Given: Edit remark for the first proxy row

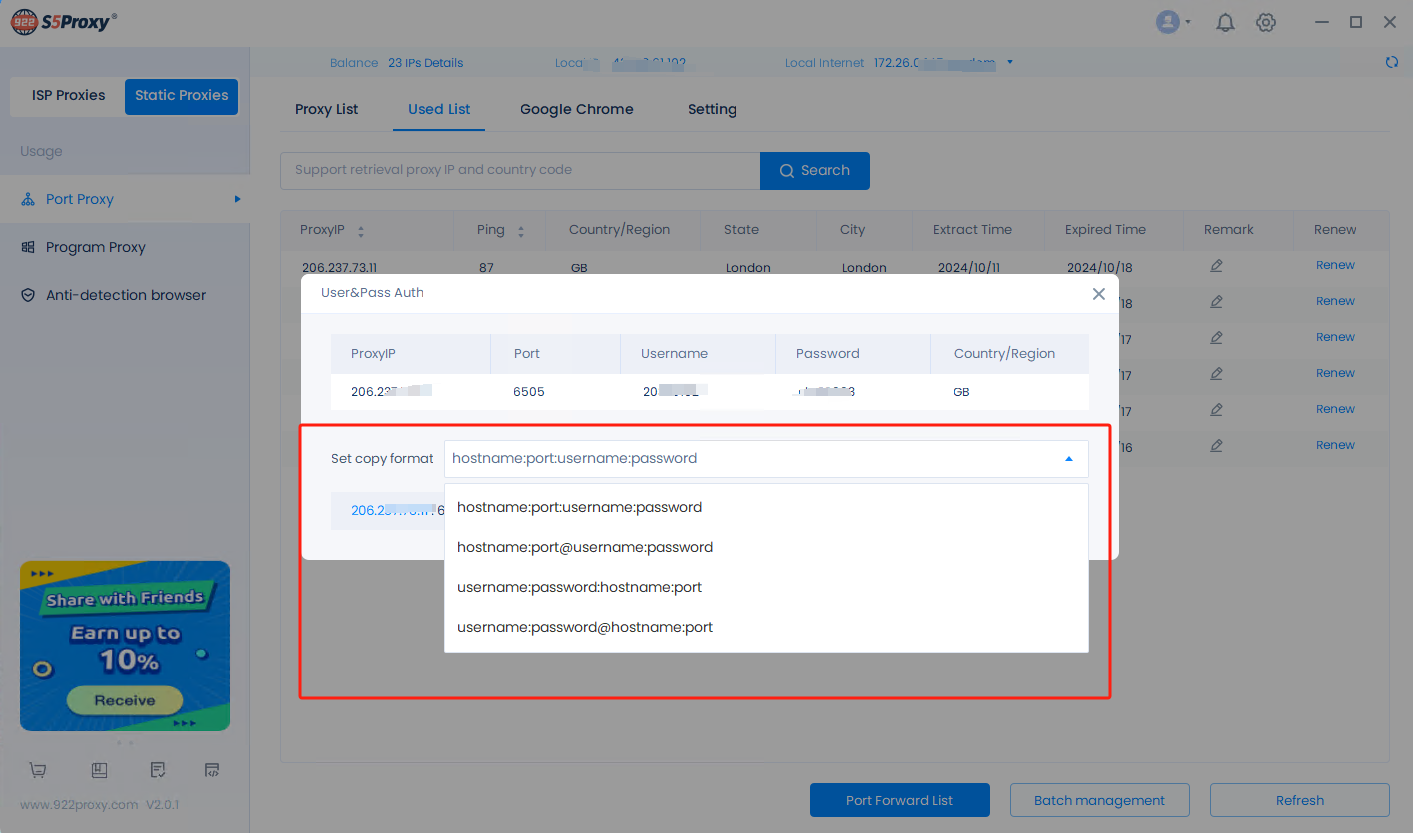Looking at the screenshot, I should pyautogui.click(x=1216, y=266).
